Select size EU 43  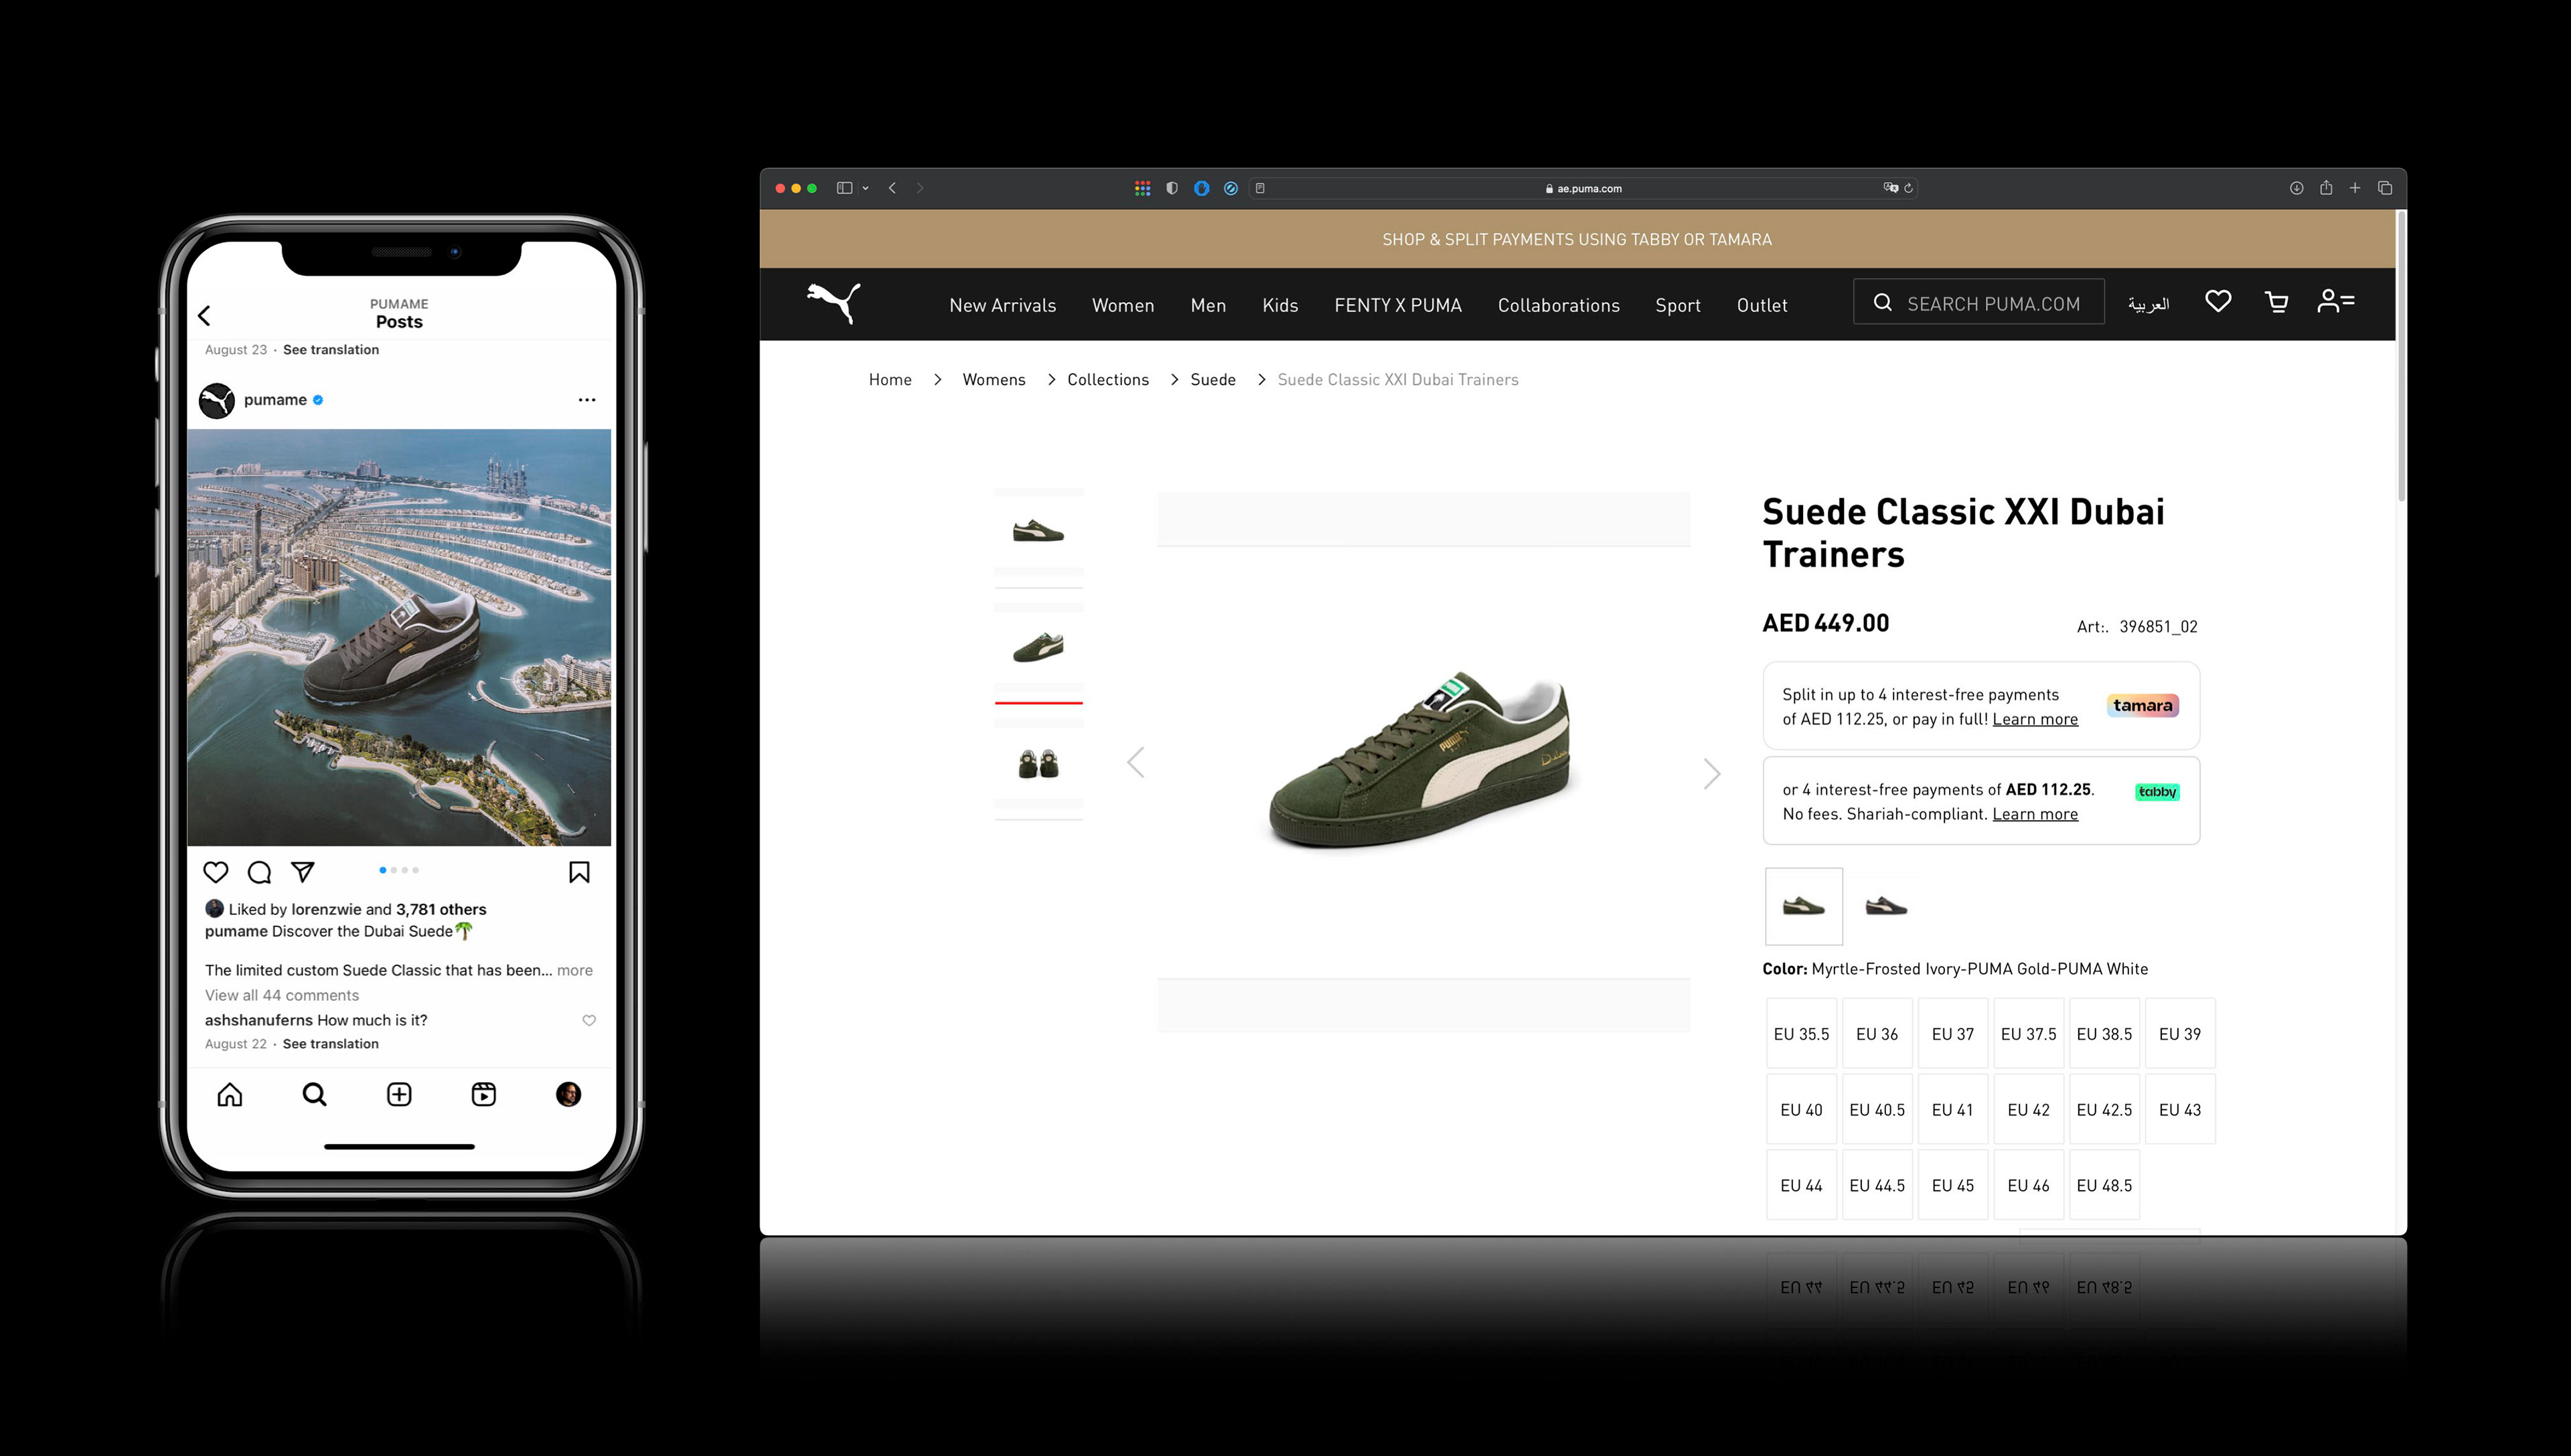[x=2180, y=1110]
